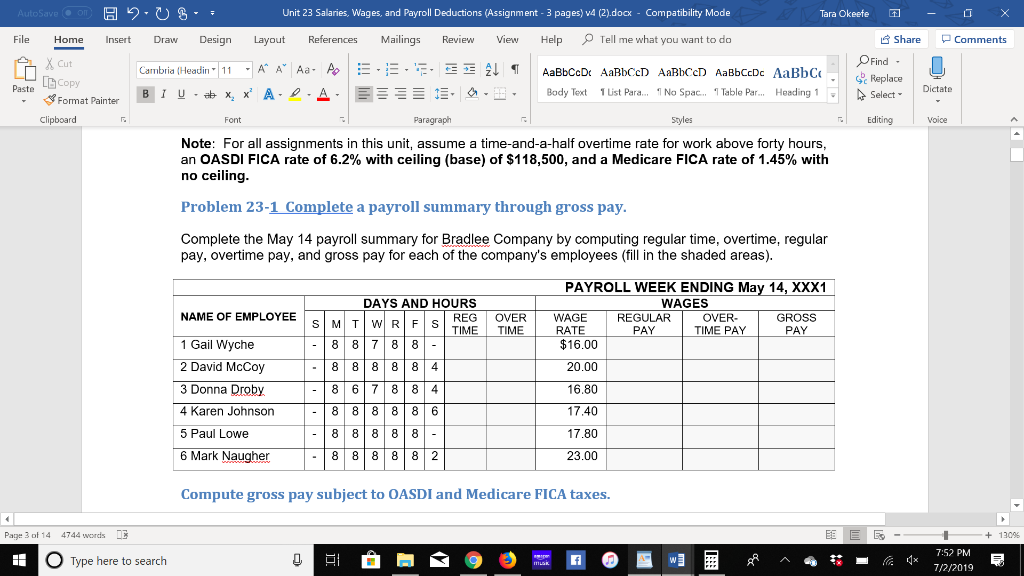Open the font name dropdown

212,70
